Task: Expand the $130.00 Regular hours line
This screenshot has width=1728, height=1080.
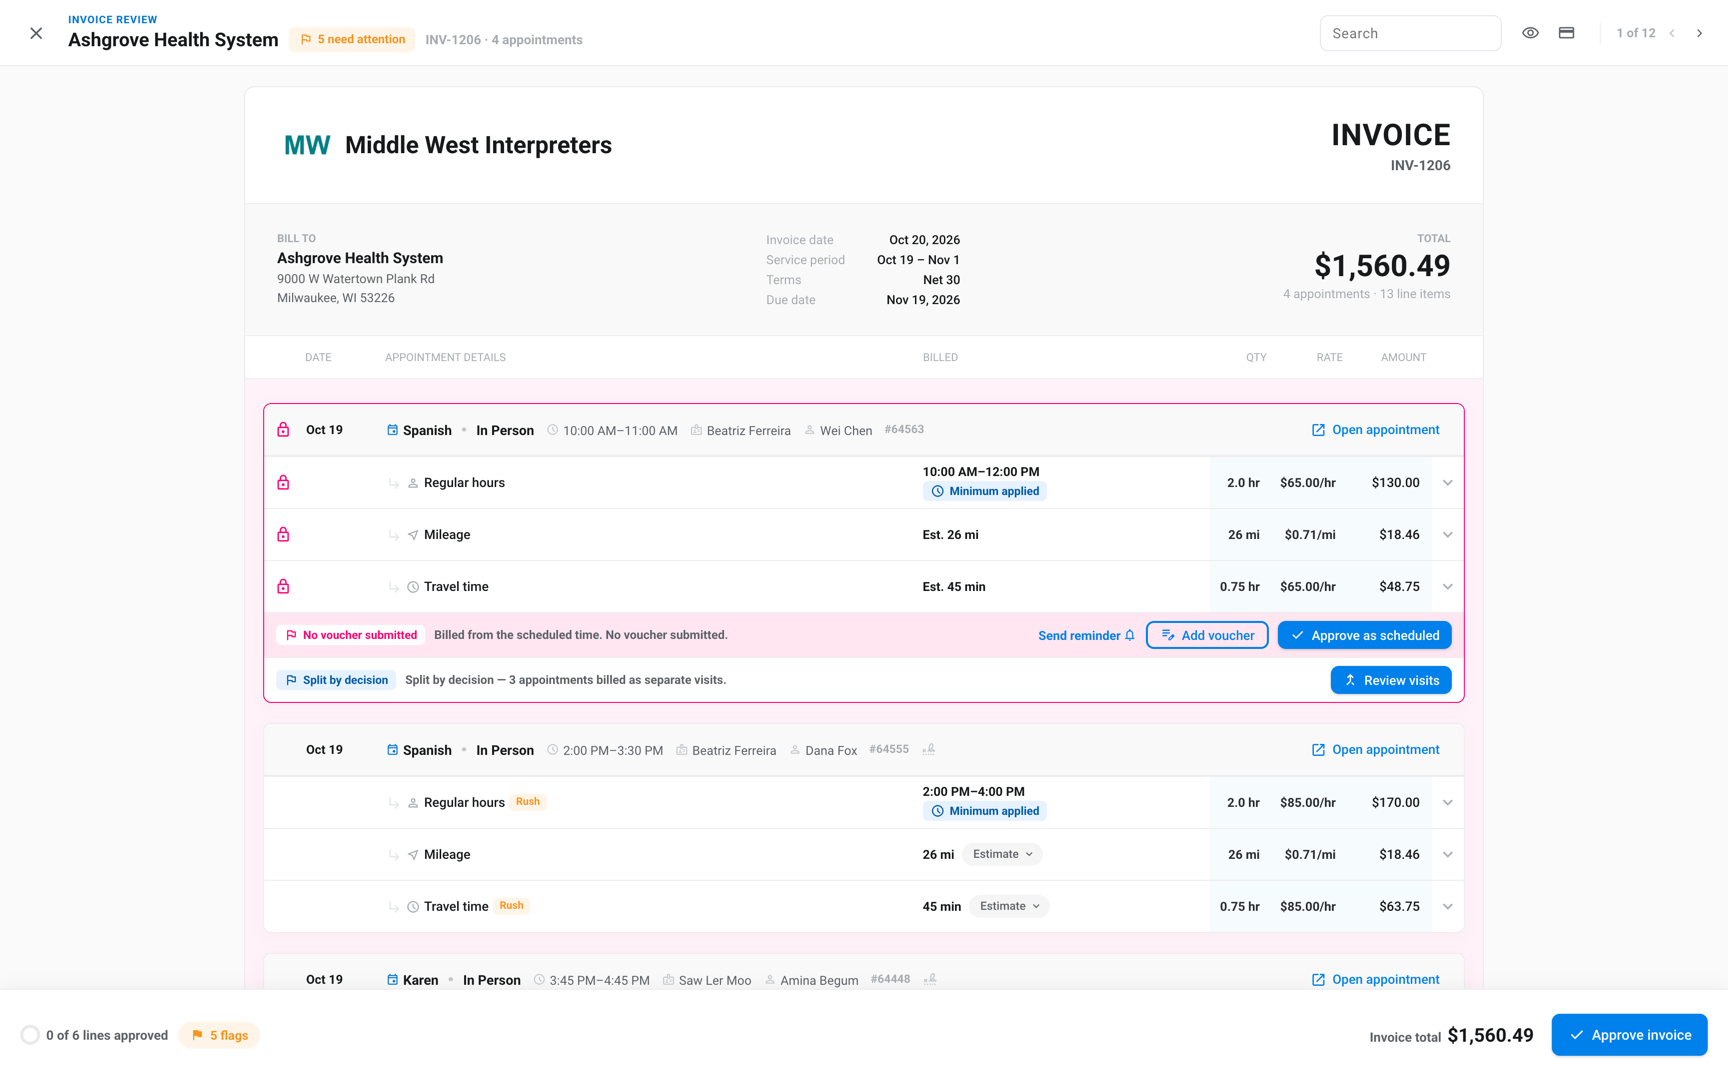Action: (x=1447, y=483)
